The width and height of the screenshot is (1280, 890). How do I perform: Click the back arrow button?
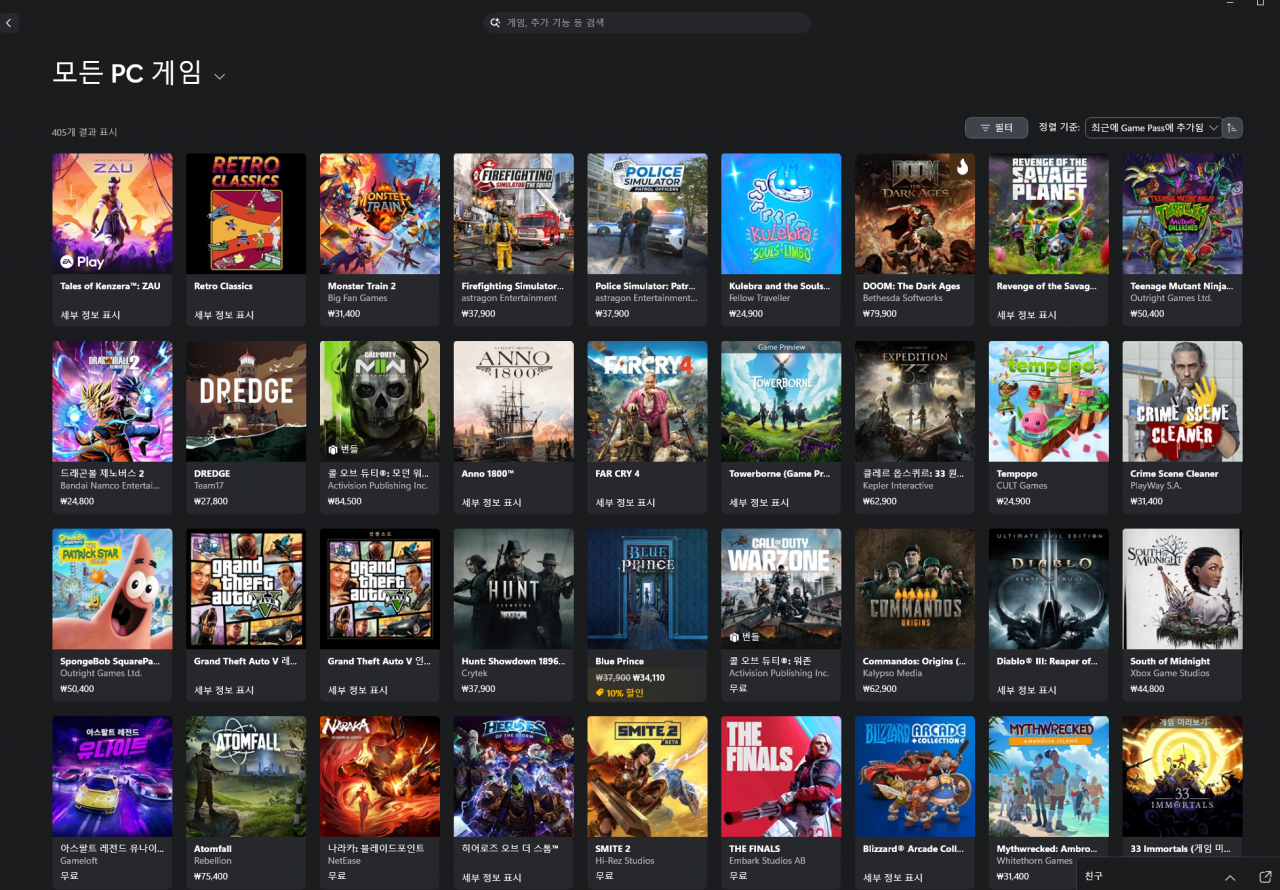tap(9, 22)
